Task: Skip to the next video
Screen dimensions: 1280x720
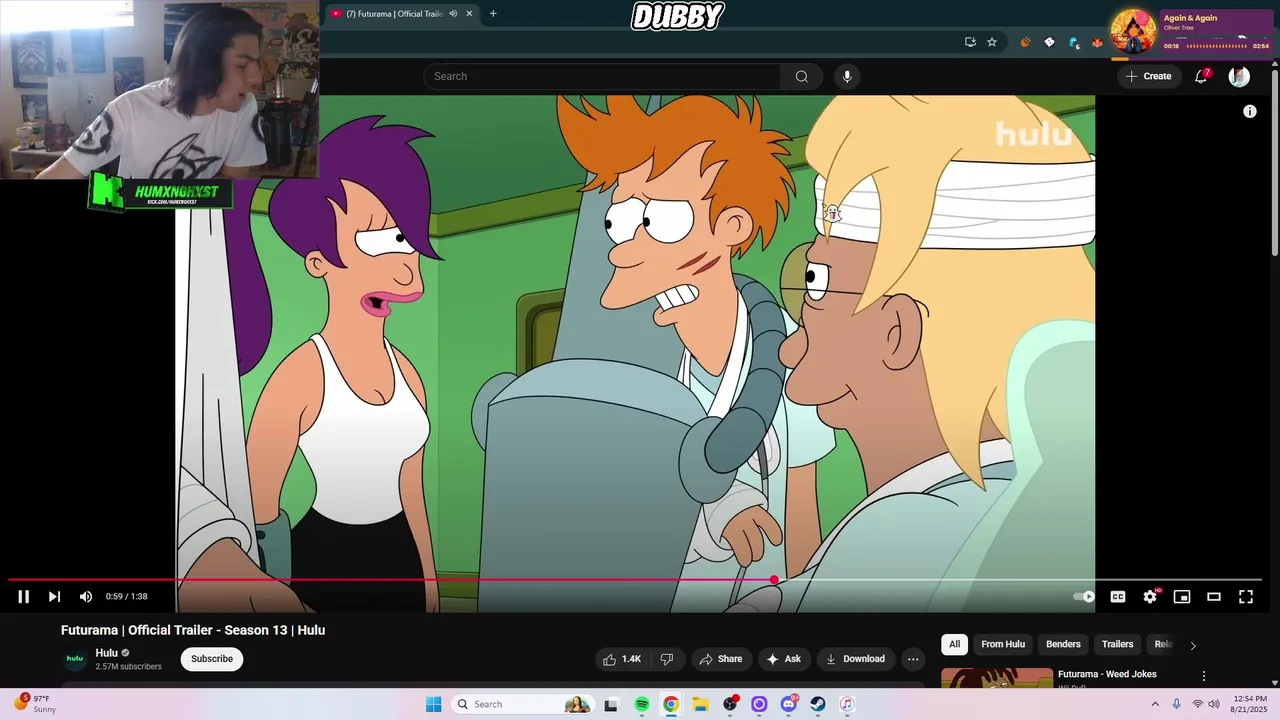Action: (54, 597)
